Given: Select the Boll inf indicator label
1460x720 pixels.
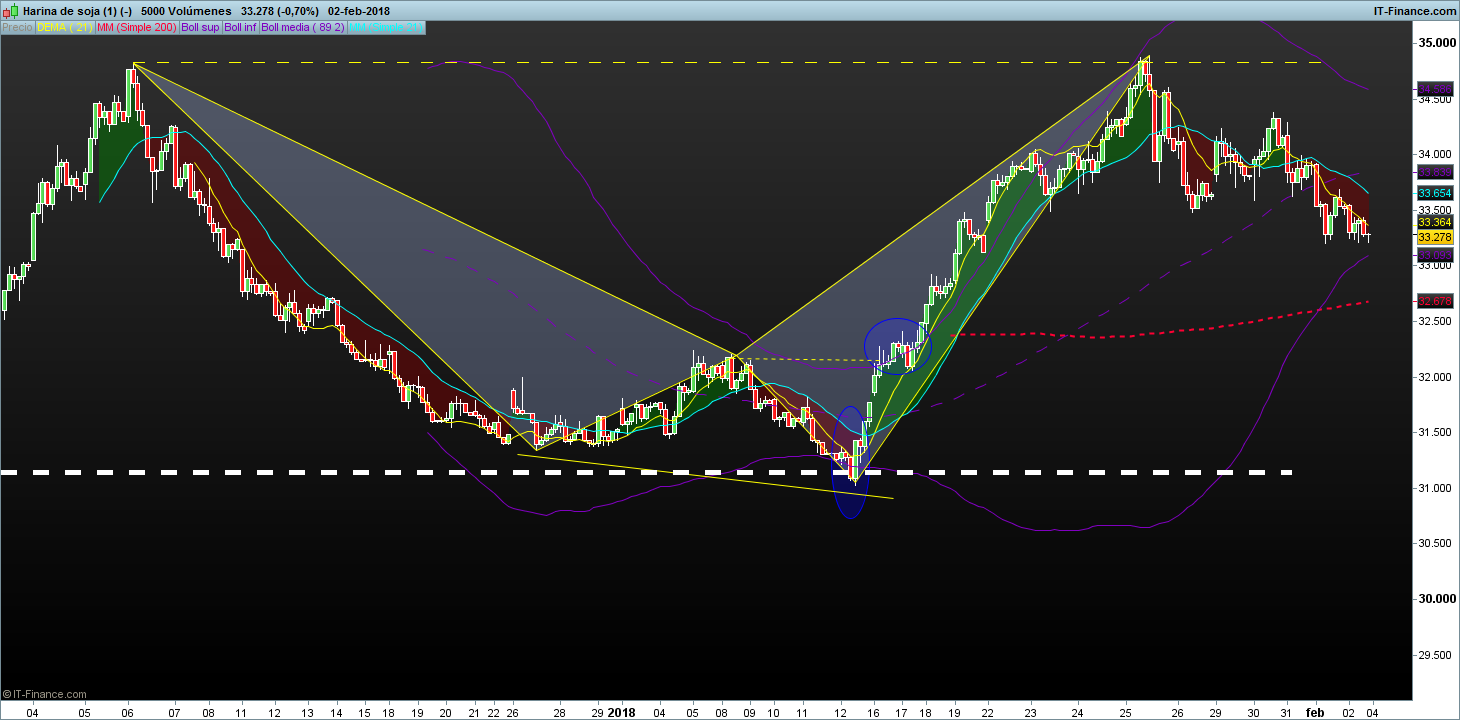Looking at the screenshot, I should [x=240, y=28].
